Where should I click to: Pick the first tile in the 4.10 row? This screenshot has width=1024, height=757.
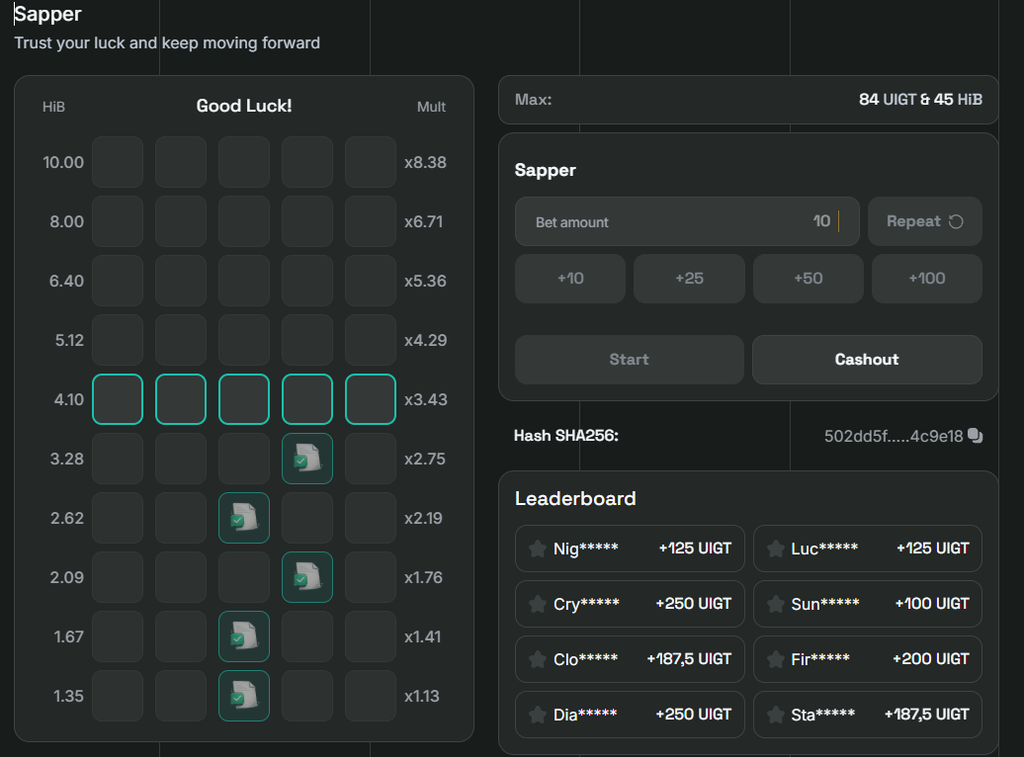click(x=118, y=399)
